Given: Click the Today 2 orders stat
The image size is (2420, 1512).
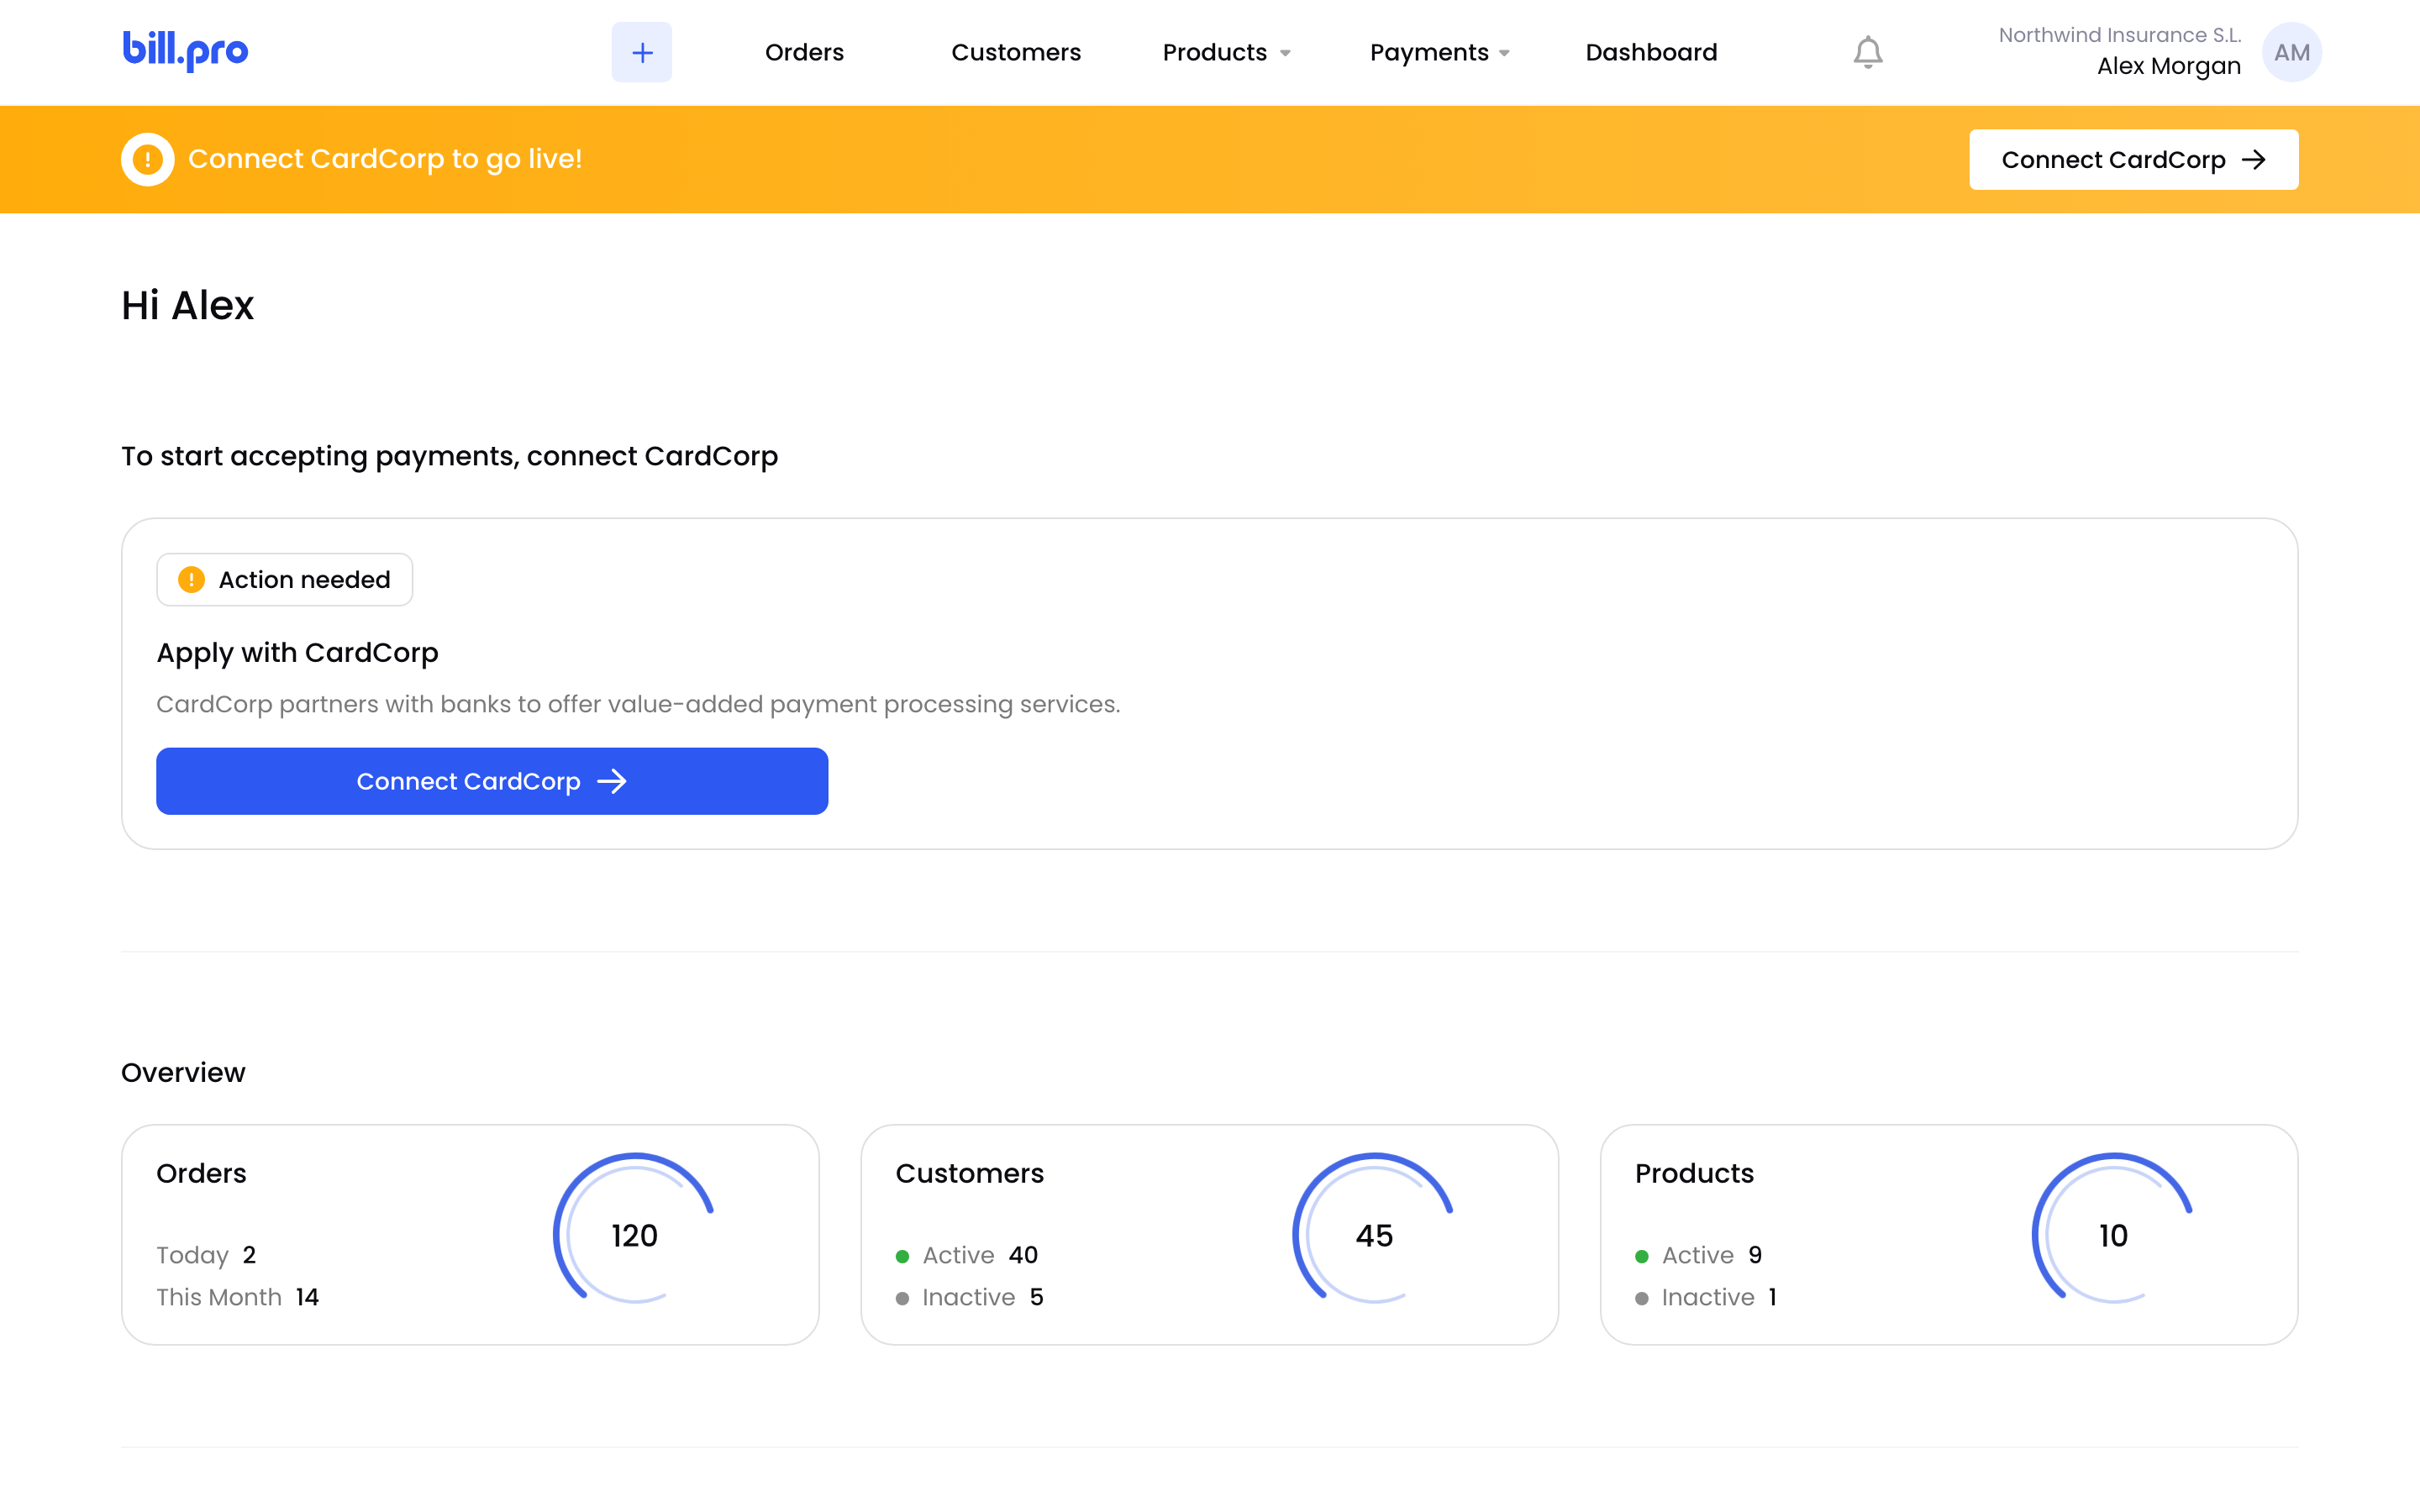Looking at the screenshot, I should click(206, 1255).
